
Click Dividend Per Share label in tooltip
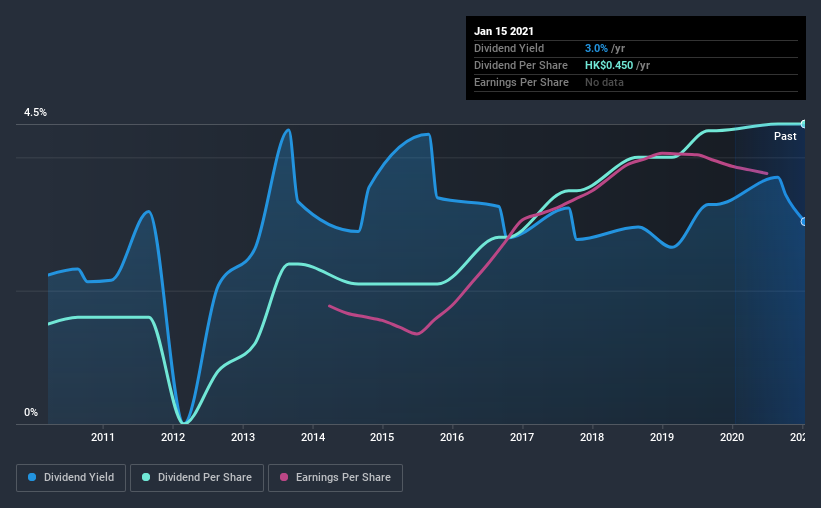(521, 65)
